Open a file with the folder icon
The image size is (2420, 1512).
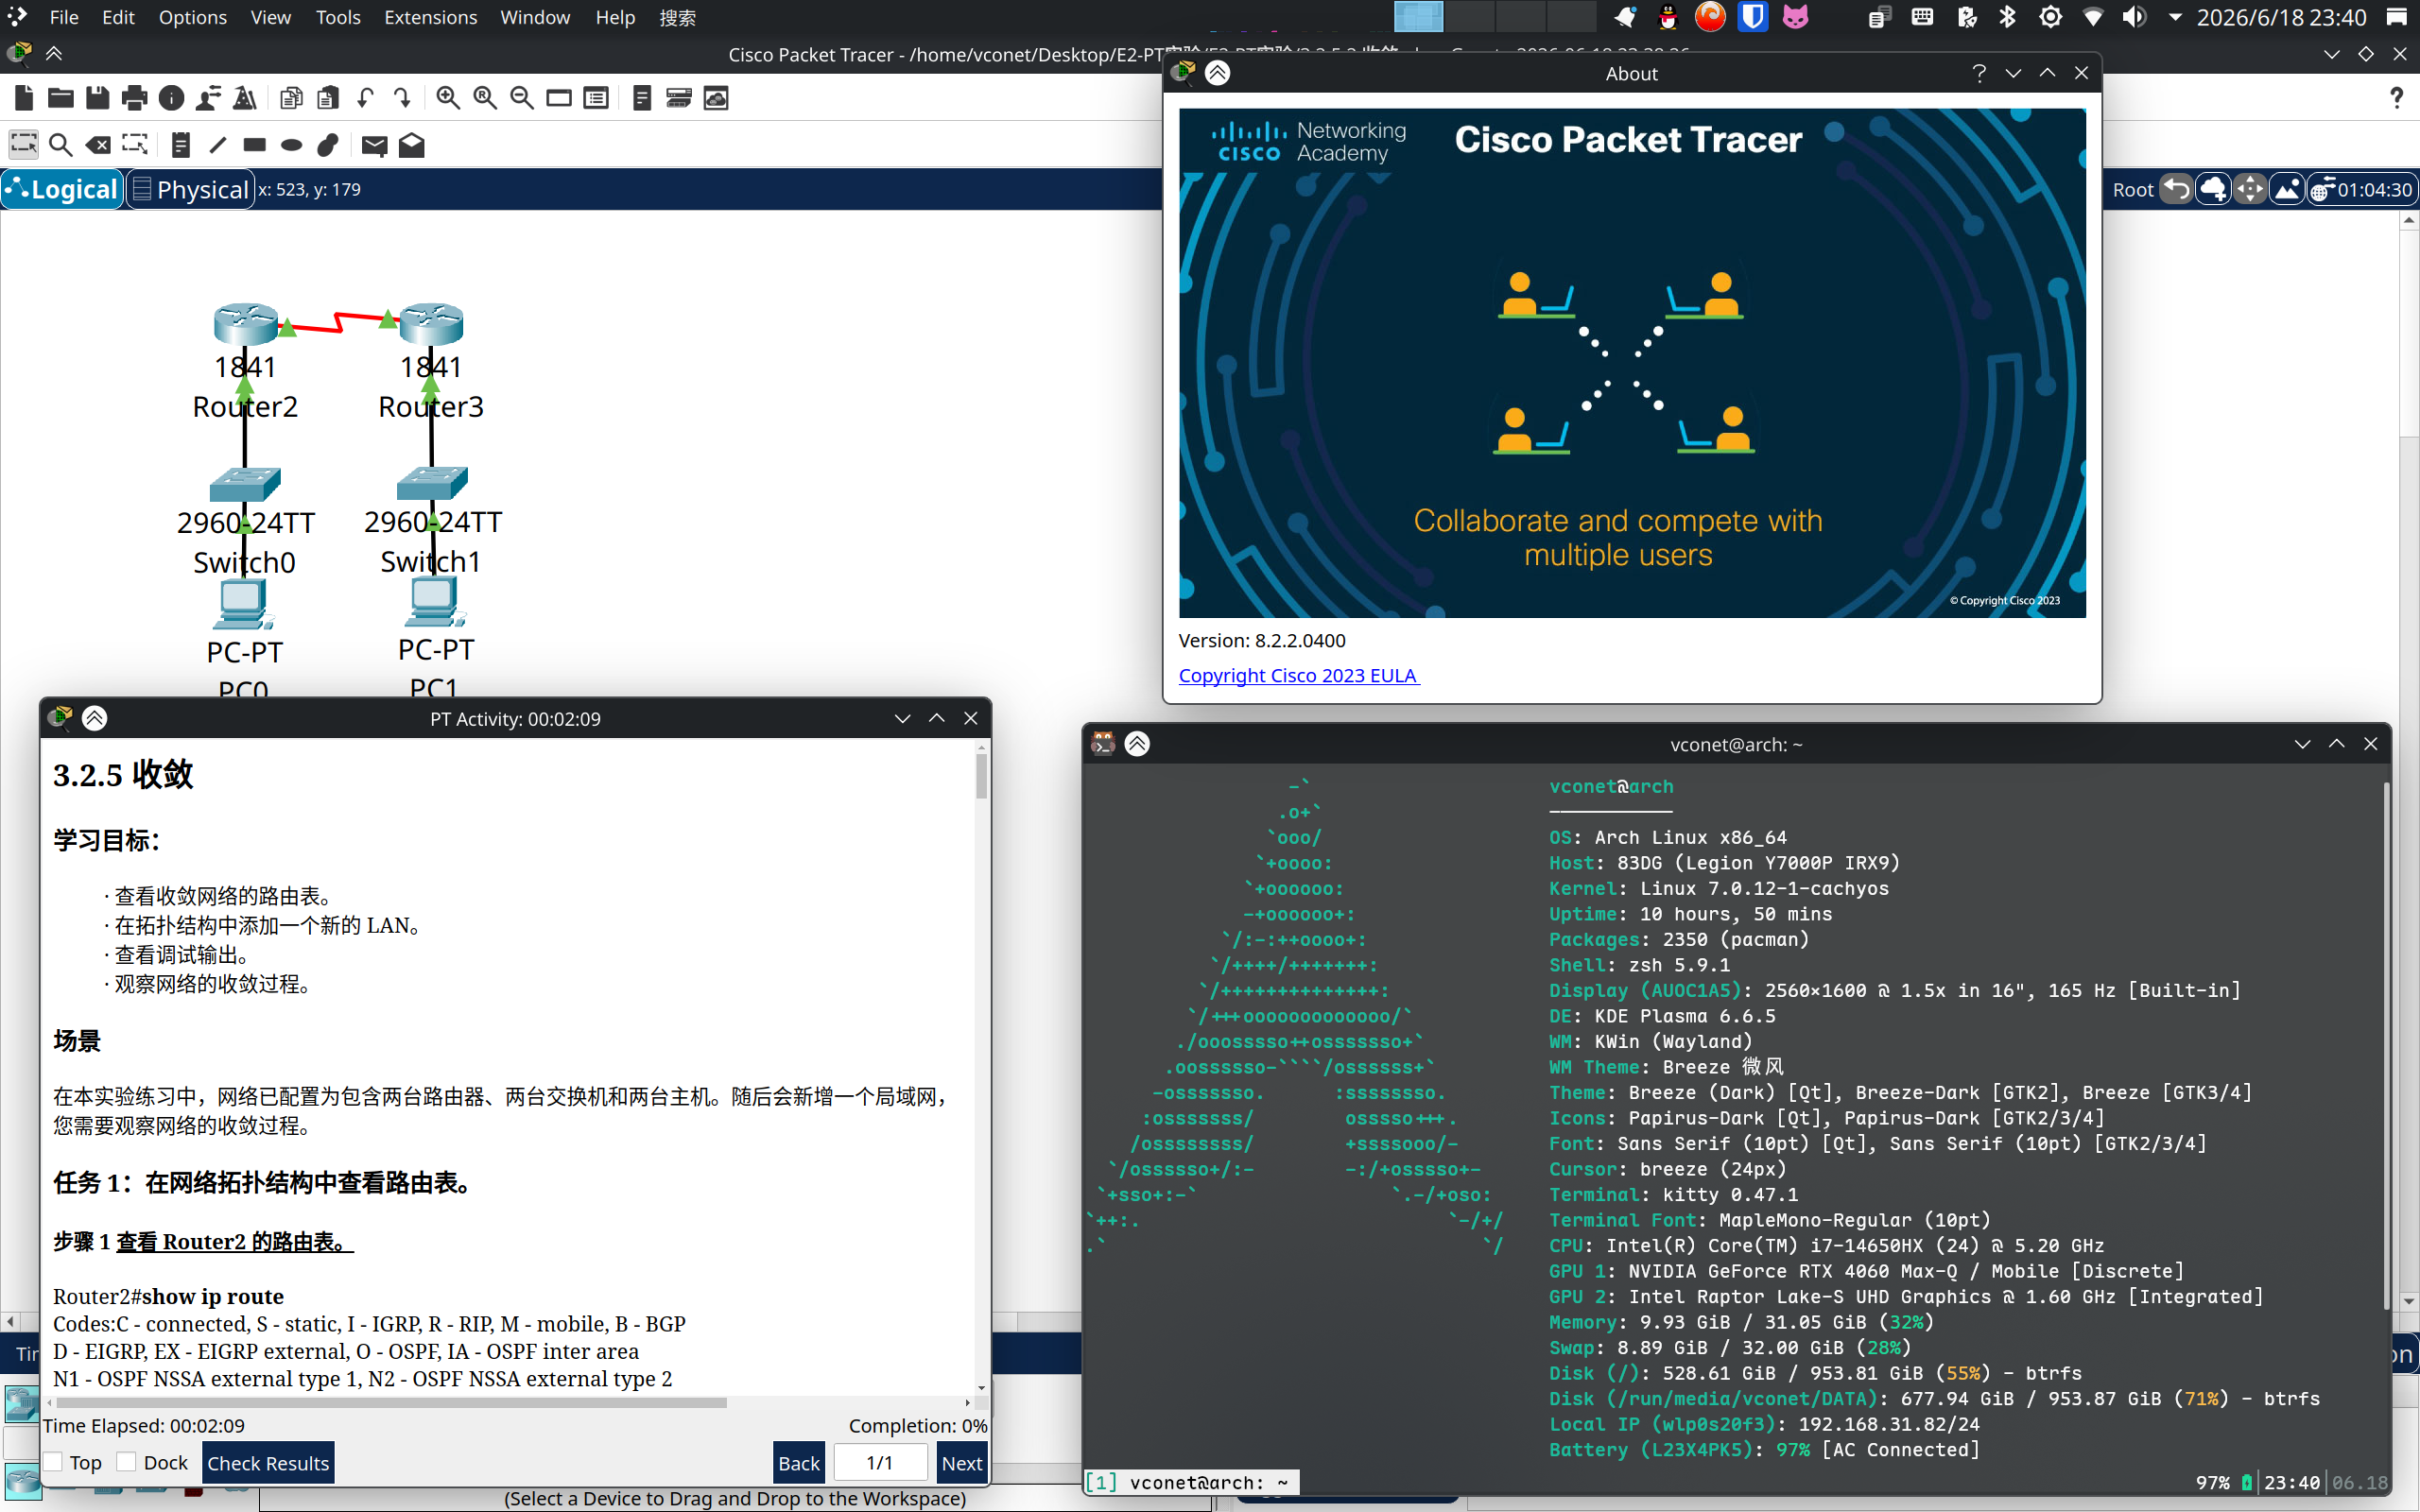point(61,98)
